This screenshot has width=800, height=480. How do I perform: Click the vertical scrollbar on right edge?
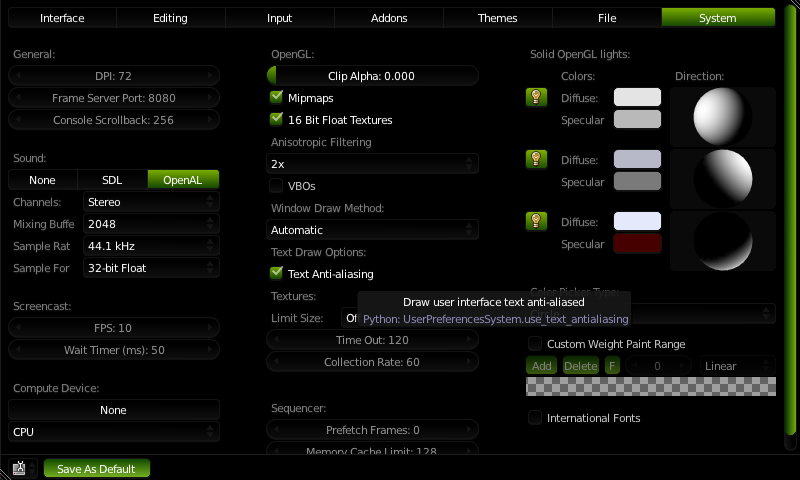[790, 219]
